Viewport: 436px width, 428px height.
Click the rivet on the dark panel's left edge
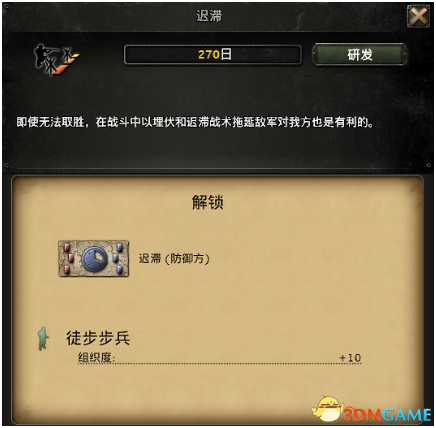point(7,165)
